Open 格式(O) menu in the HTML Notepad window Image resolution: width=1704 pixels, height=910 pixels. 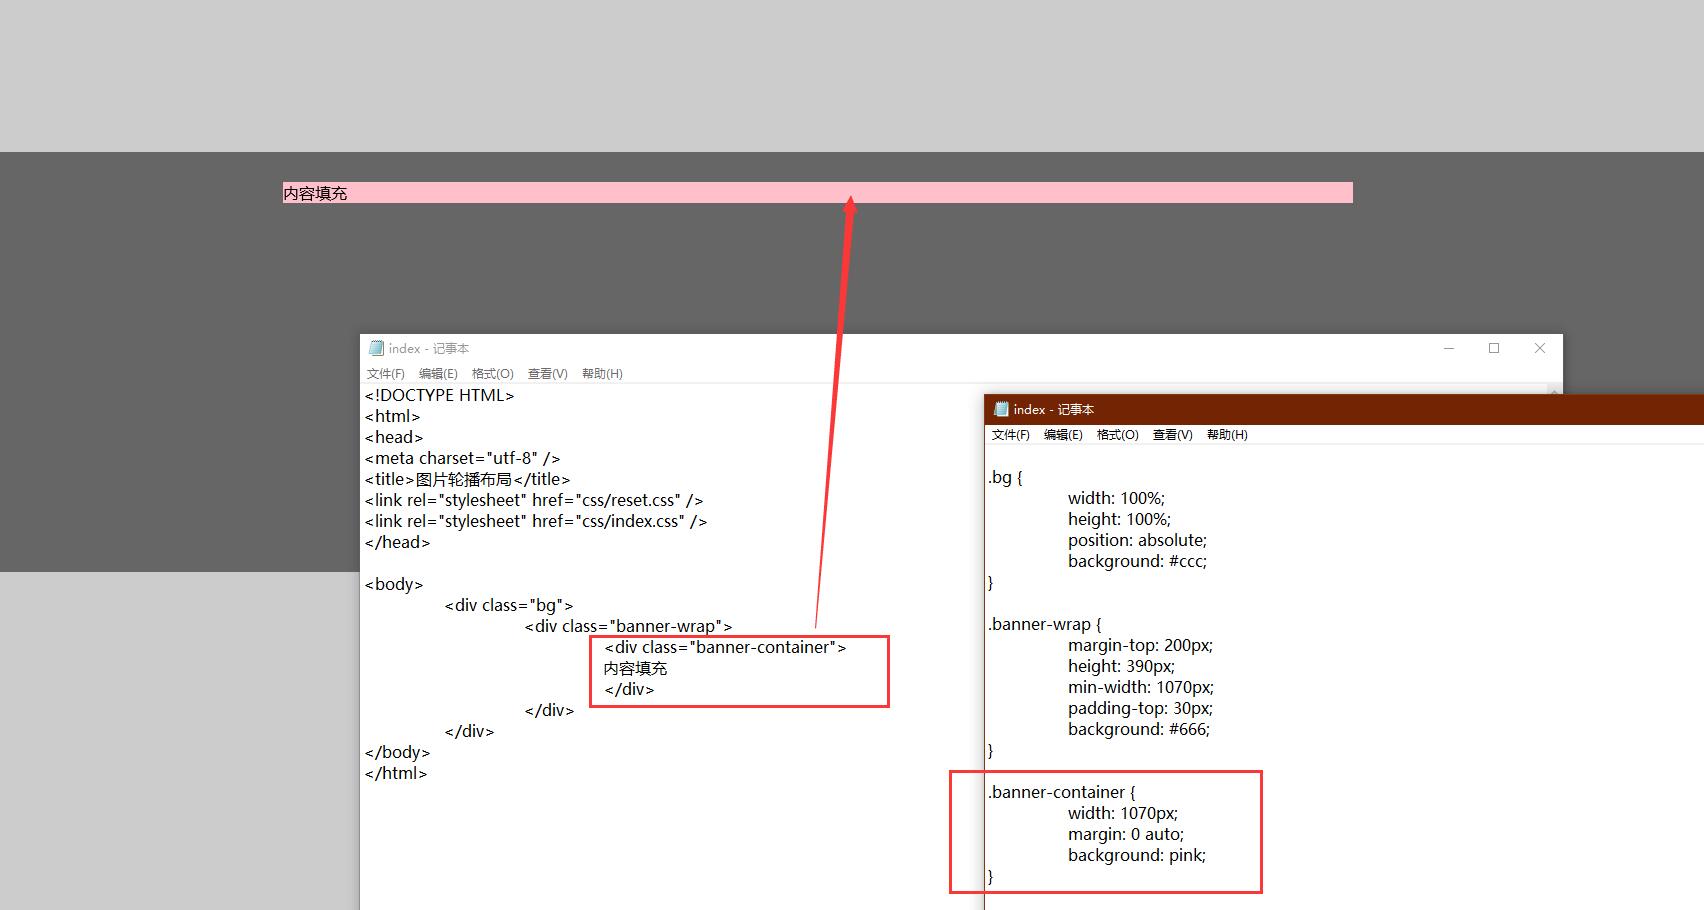[x=492, y=374]
